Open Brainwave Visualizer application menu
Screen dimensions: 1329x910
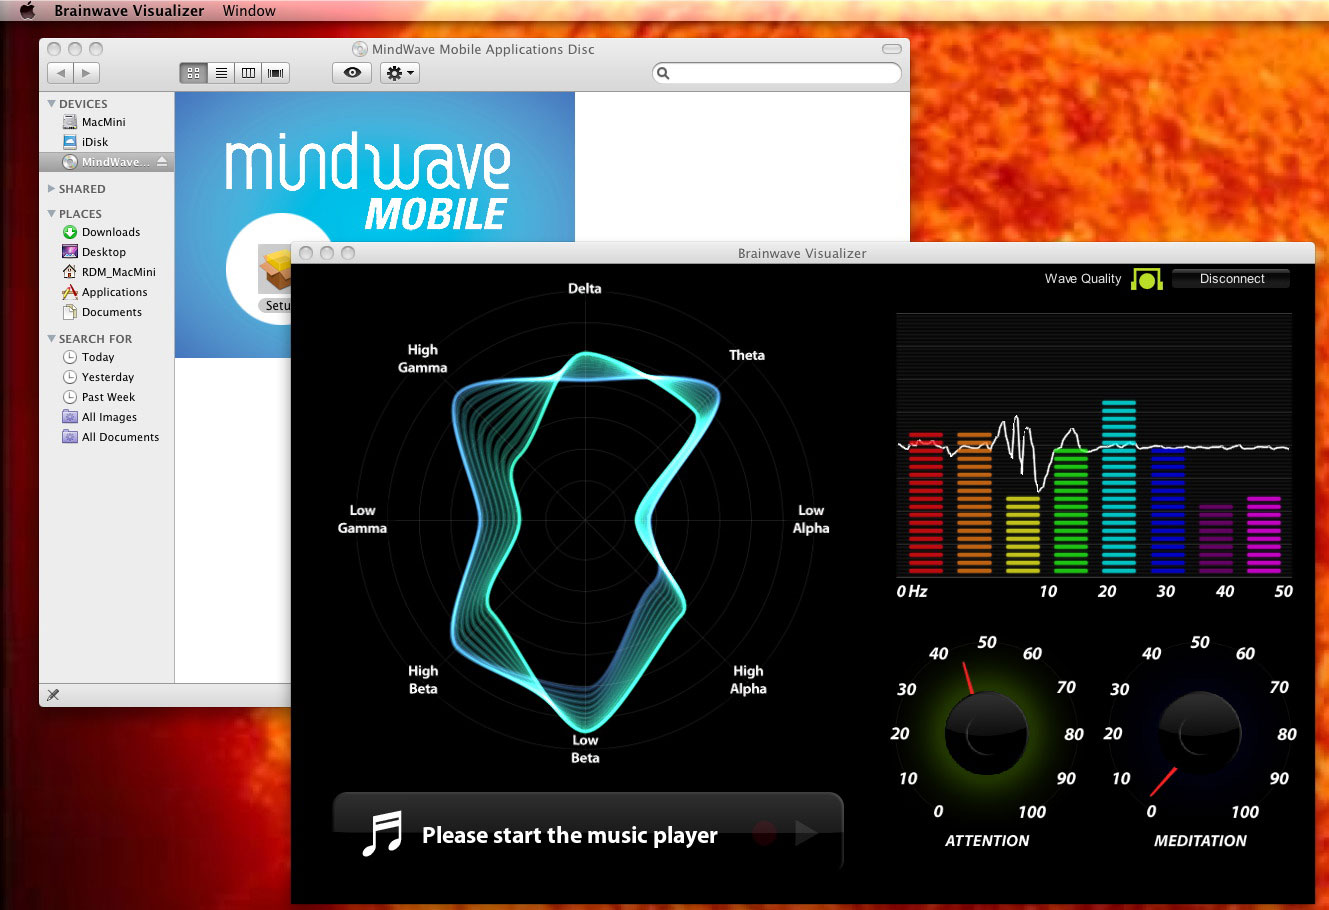click(x=129, y=11)
